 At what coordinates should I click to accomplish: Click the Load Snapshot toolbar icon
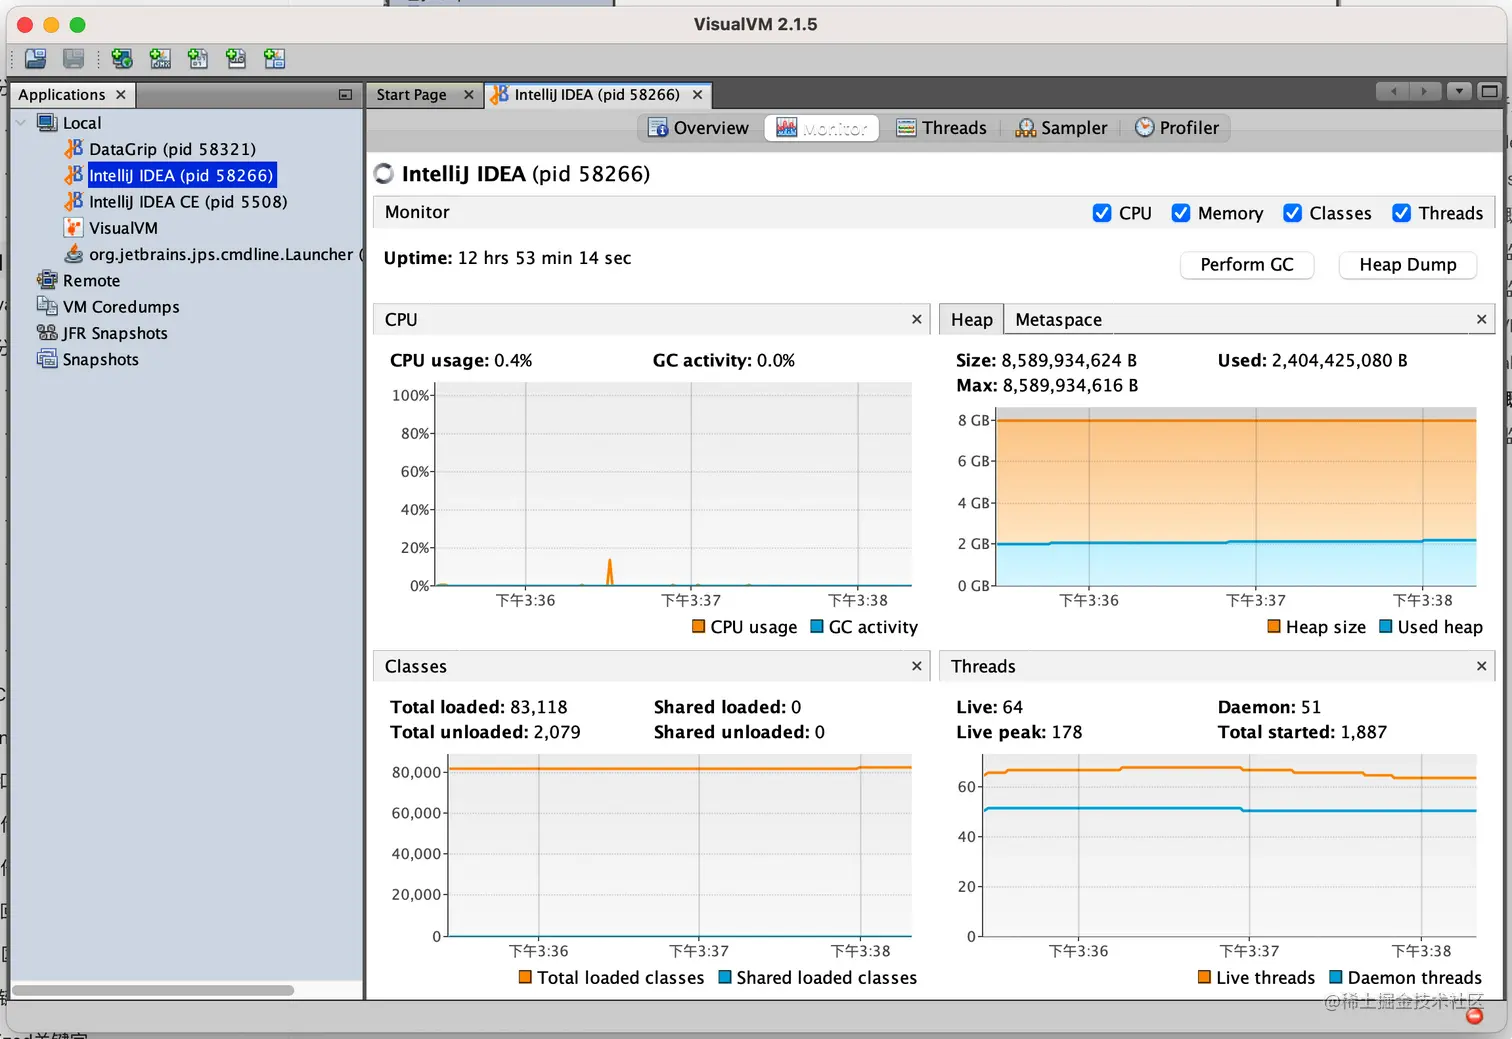click(36, 59)
